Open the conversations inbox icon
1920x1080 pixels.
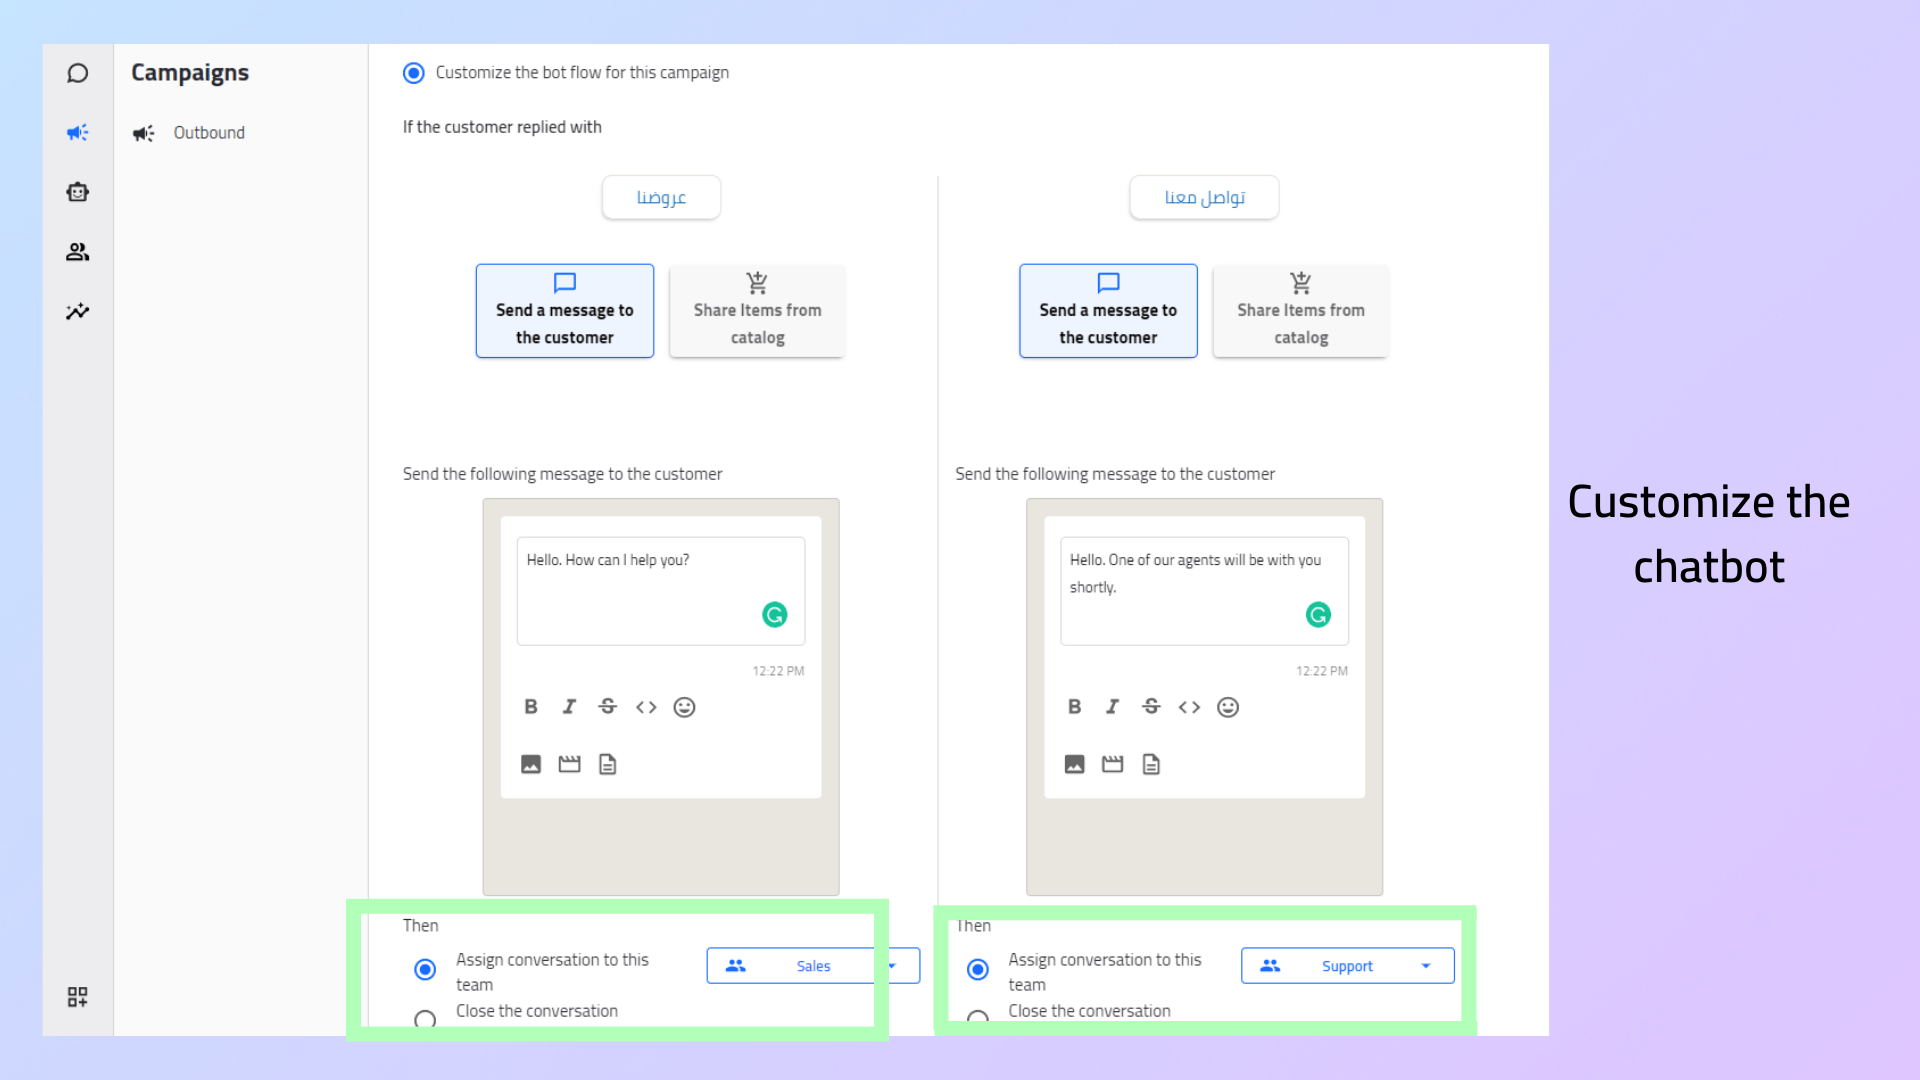77,72
